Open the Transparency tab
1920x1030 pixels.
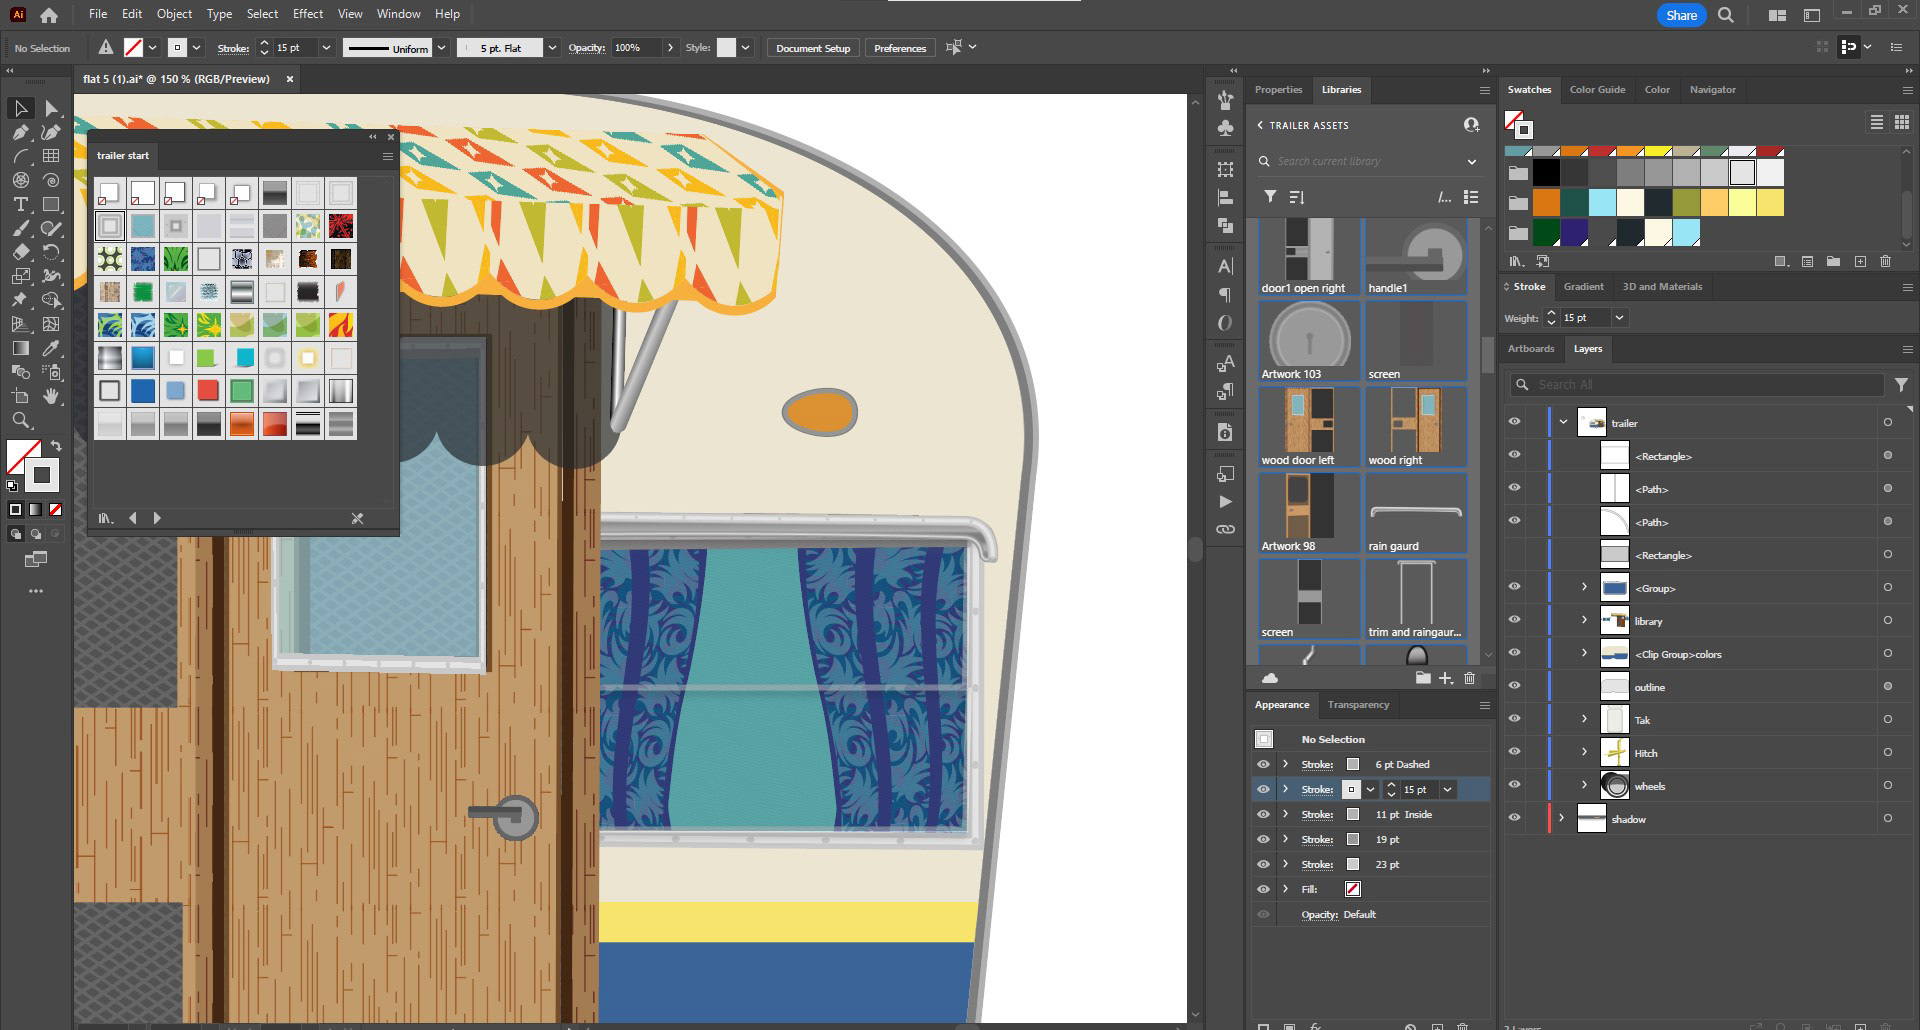click(x=1358, y=705)
